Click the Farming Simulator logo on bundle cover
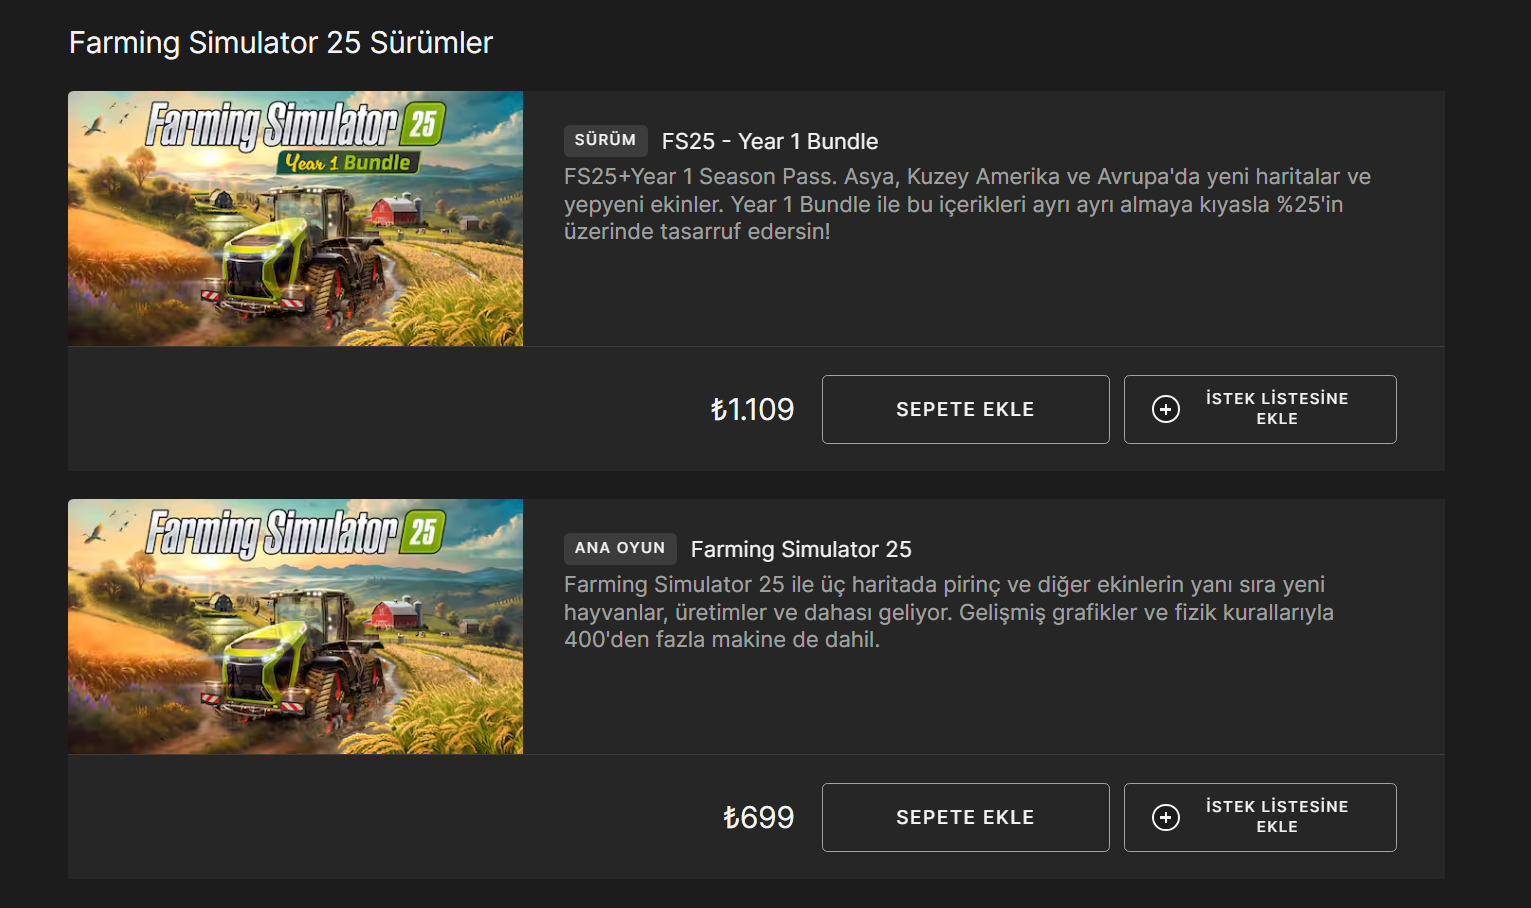The height and width of the screenshot is (908, 1531). (x=272, y=125)
